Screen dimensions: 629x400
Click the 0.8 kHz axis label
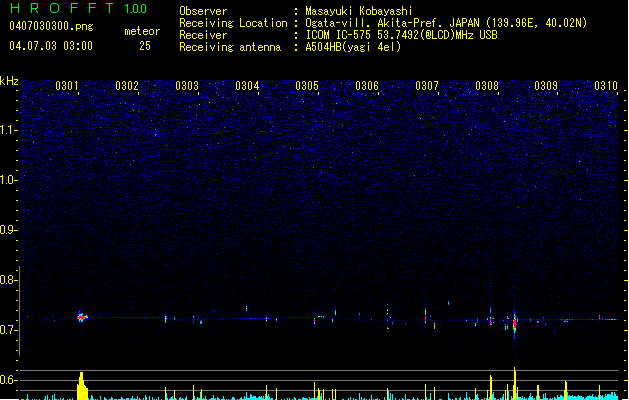click(x=8, y=280)
